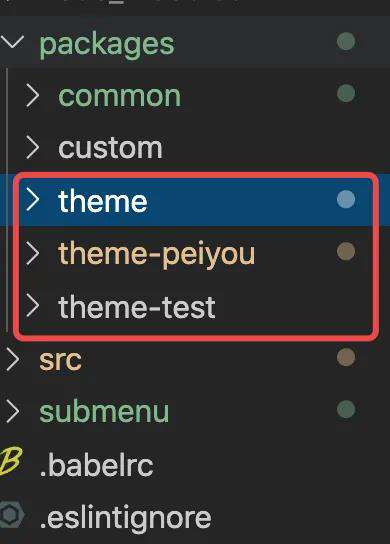Screen dimensions: 390x544
Task: Expand the submenu folder chevron
Action: (13, 411)
